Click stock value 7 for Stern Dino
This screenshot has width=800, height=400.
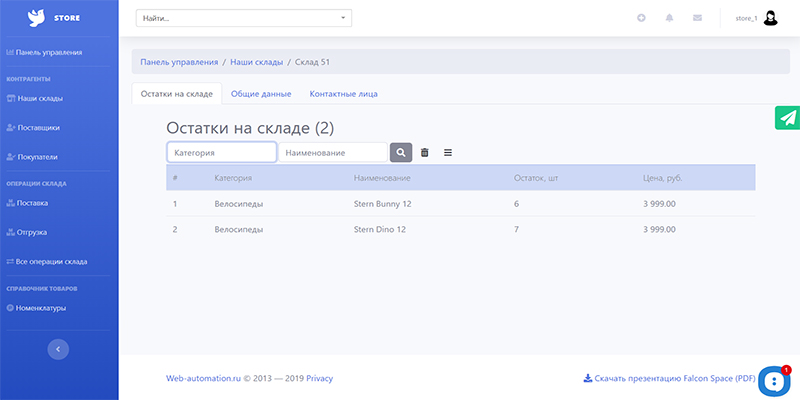pyautogui.click(x=517, y=230)
